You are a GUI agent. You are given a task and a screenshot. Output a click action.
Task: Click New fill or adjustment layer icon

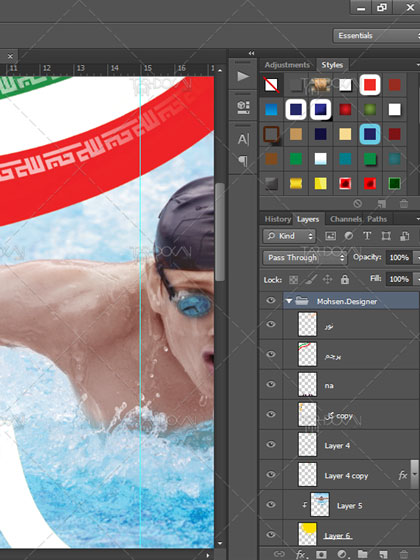pos(342,554)
